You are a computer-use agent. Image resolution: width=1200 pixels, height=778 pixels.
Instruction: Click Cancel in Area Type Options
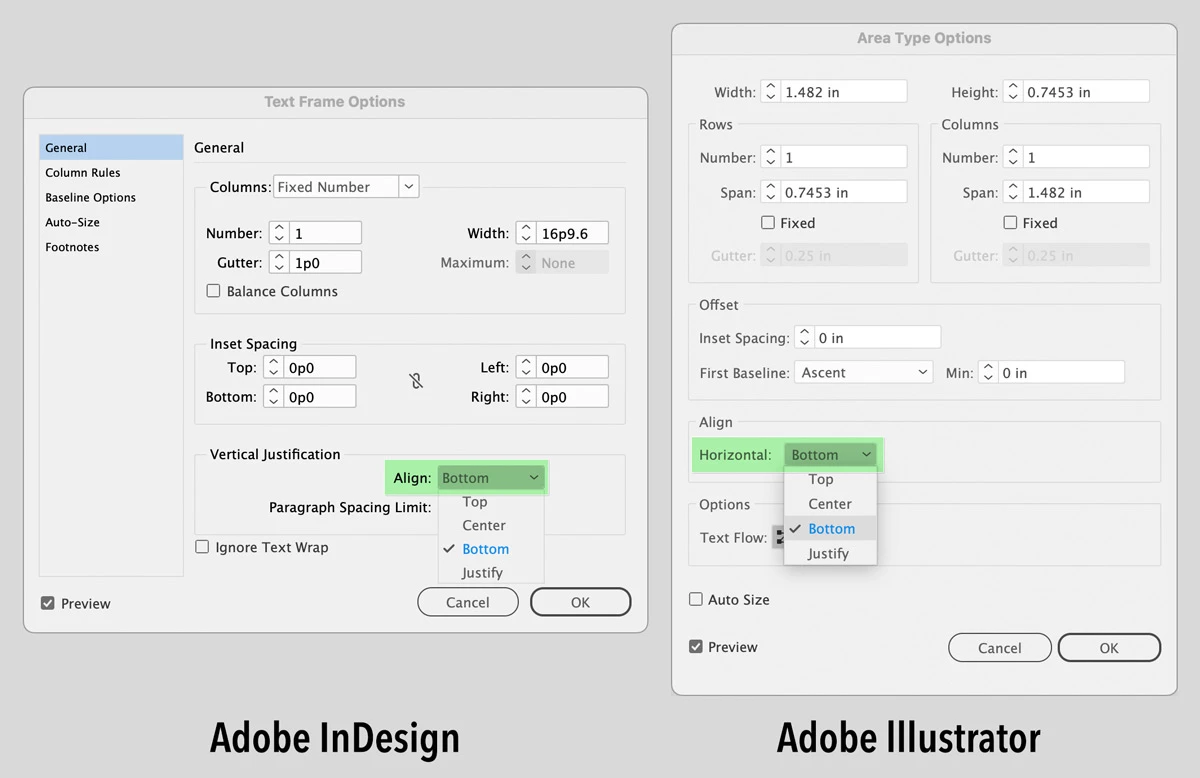point(1000,648)
